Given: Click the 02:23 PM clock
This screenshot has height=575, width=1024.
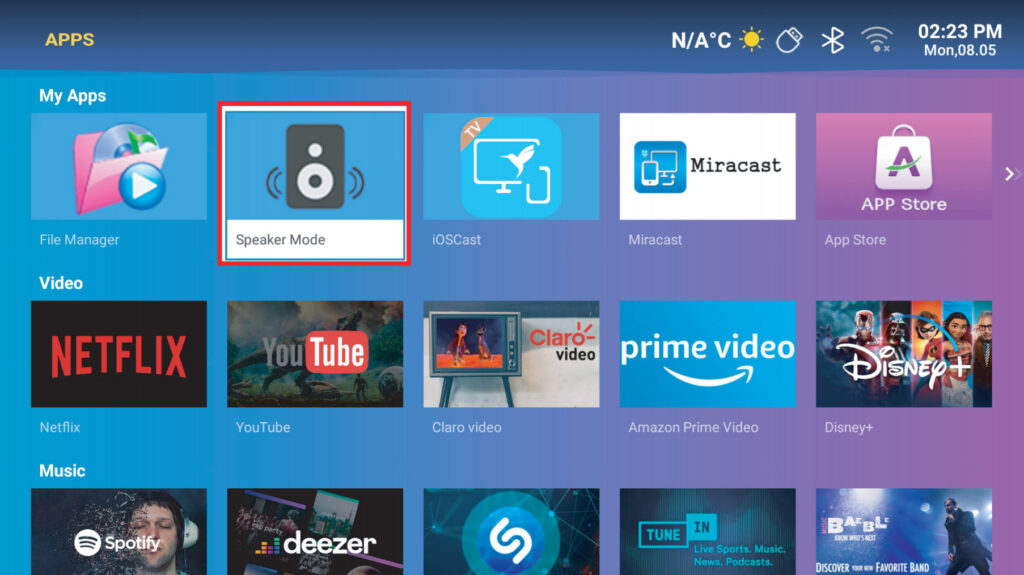Looking at the screenshot, I should pos(959,31).
